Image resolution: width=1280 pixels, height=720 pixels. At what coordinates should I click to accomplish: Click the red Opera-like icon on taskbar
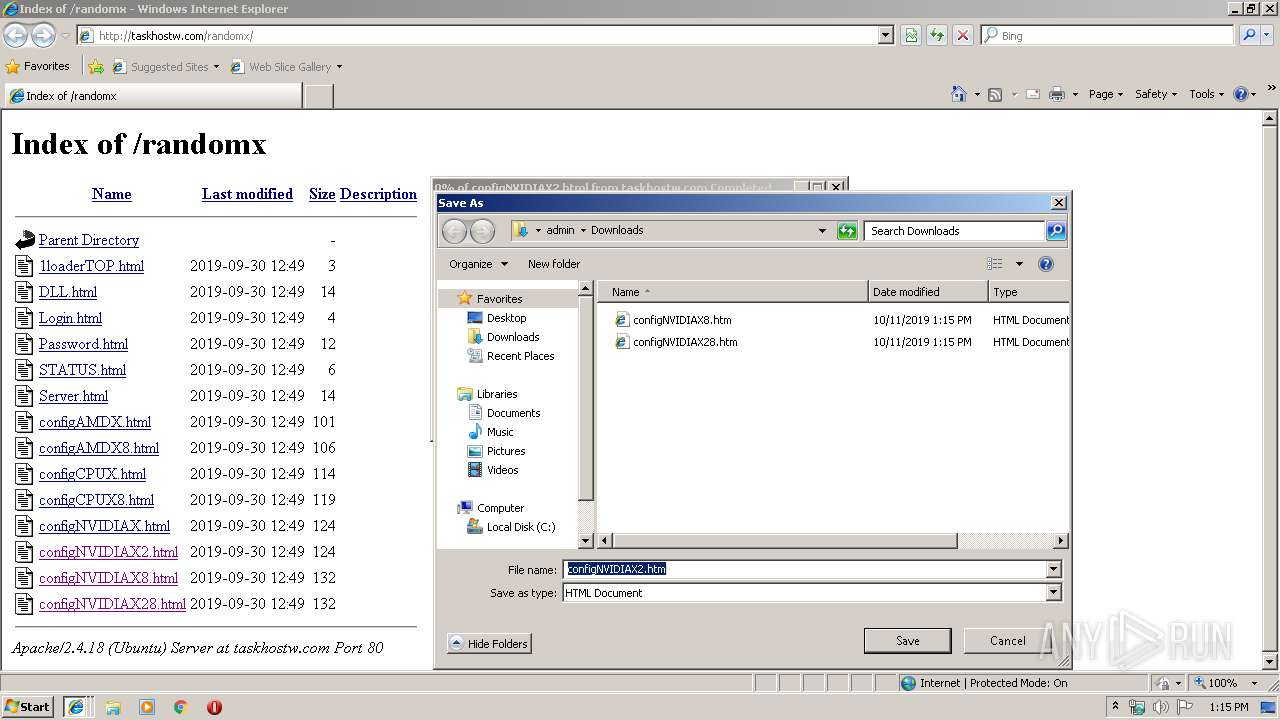214,707
